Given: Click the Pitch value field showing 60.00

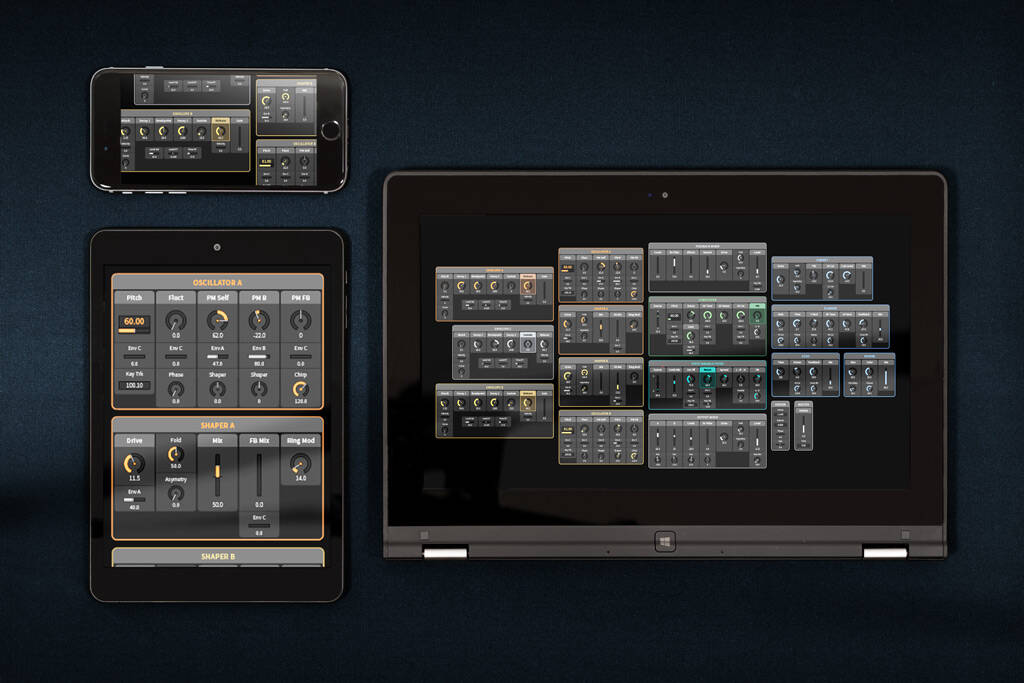Looking at the screenshot, I should pyautogui.click(x=134, y=322).
